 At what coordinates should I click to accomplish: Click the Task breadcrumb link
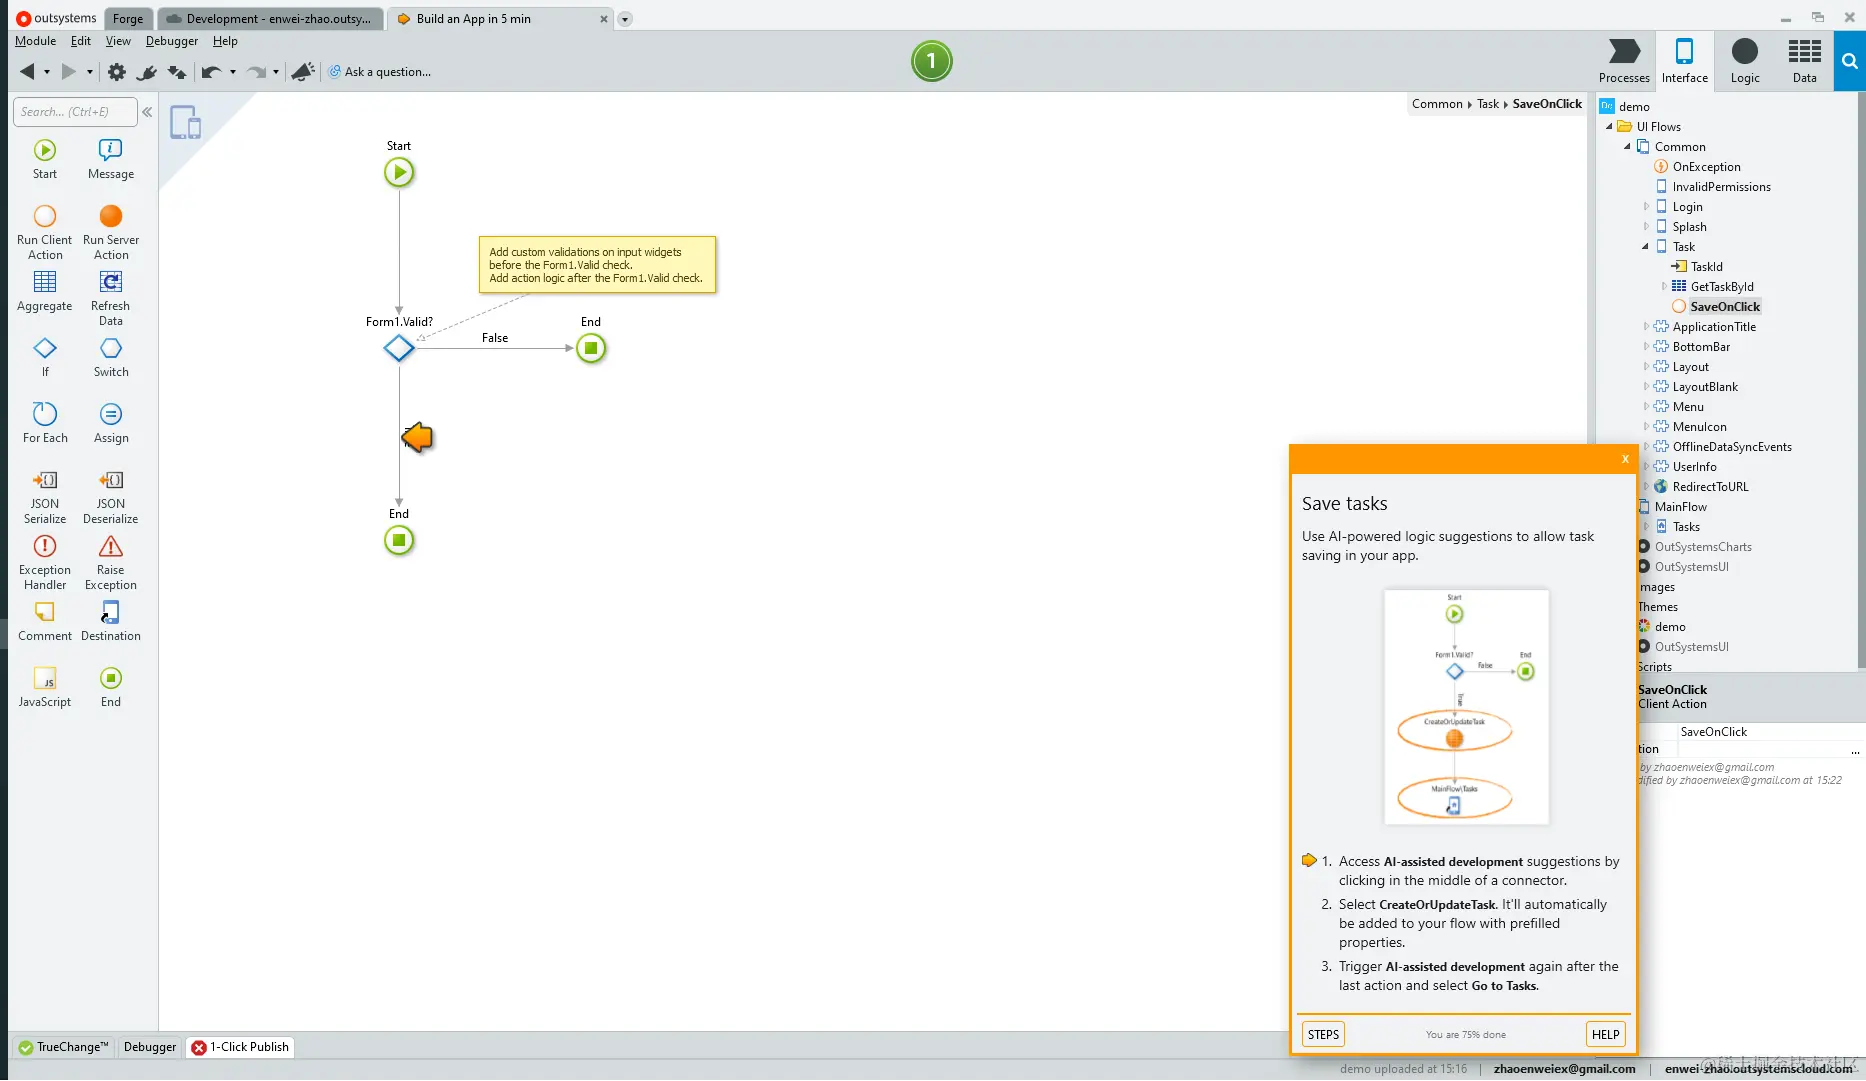[x=1488, y=104]
